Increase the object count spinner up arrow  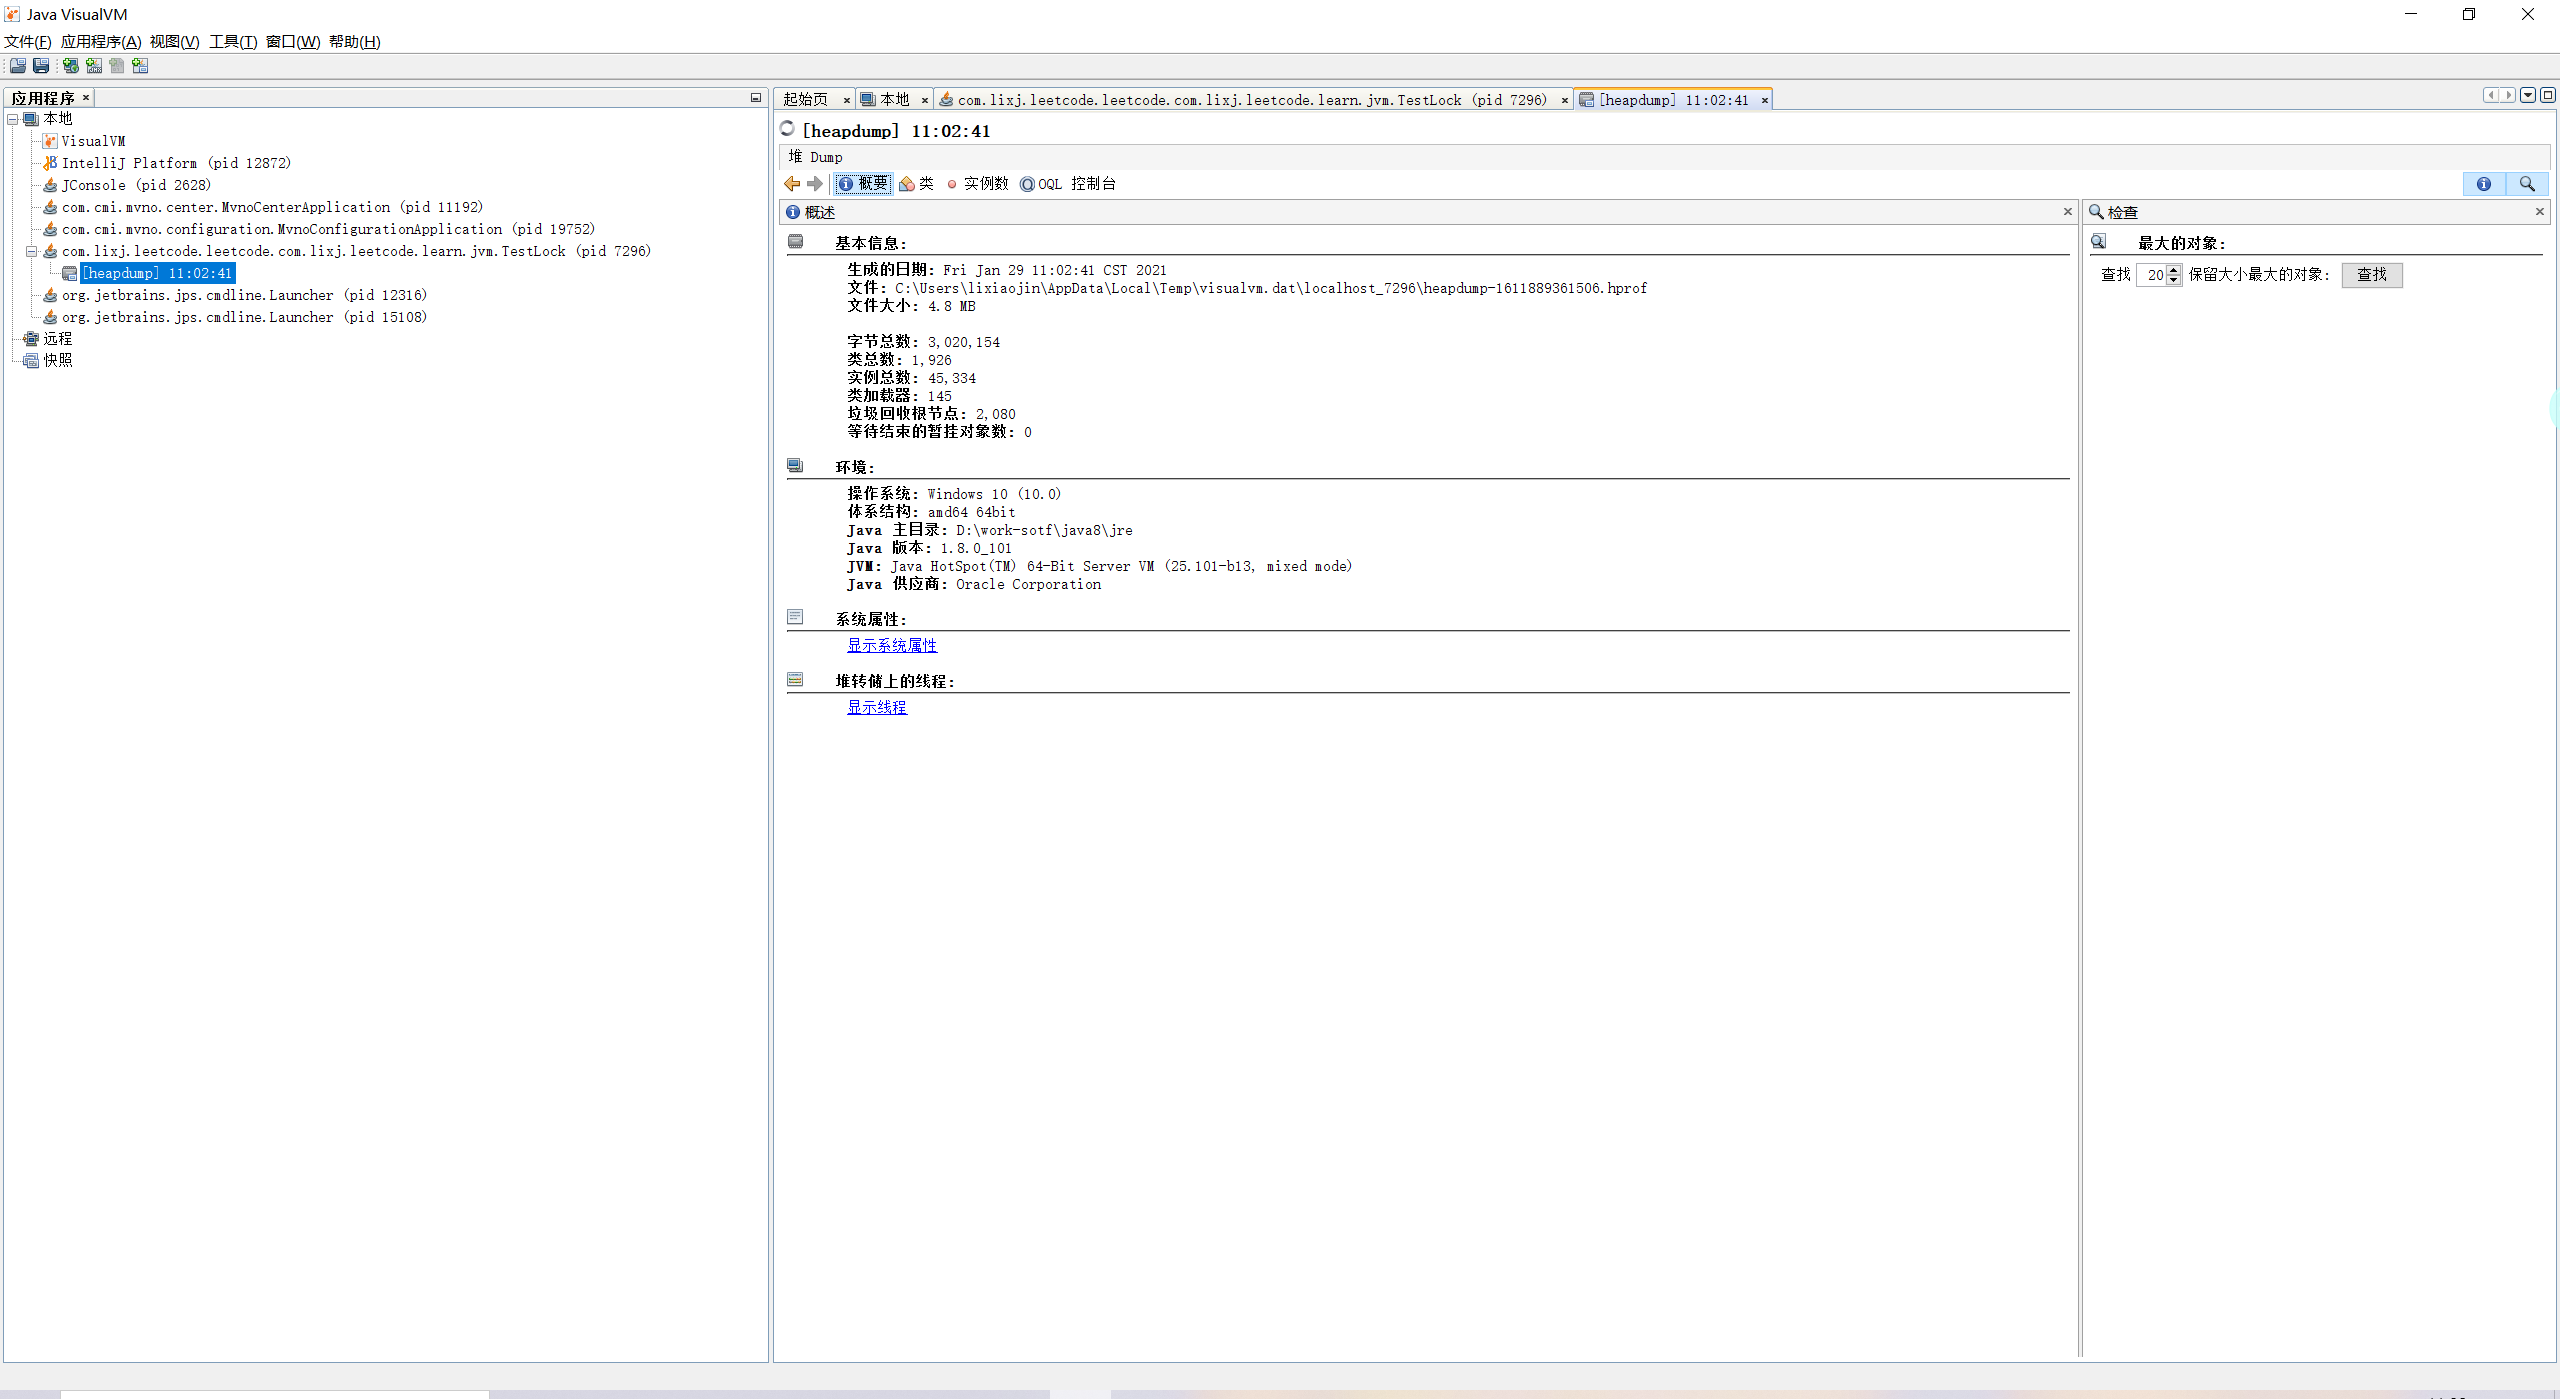pyautogui.click(x=2173, y=270)
